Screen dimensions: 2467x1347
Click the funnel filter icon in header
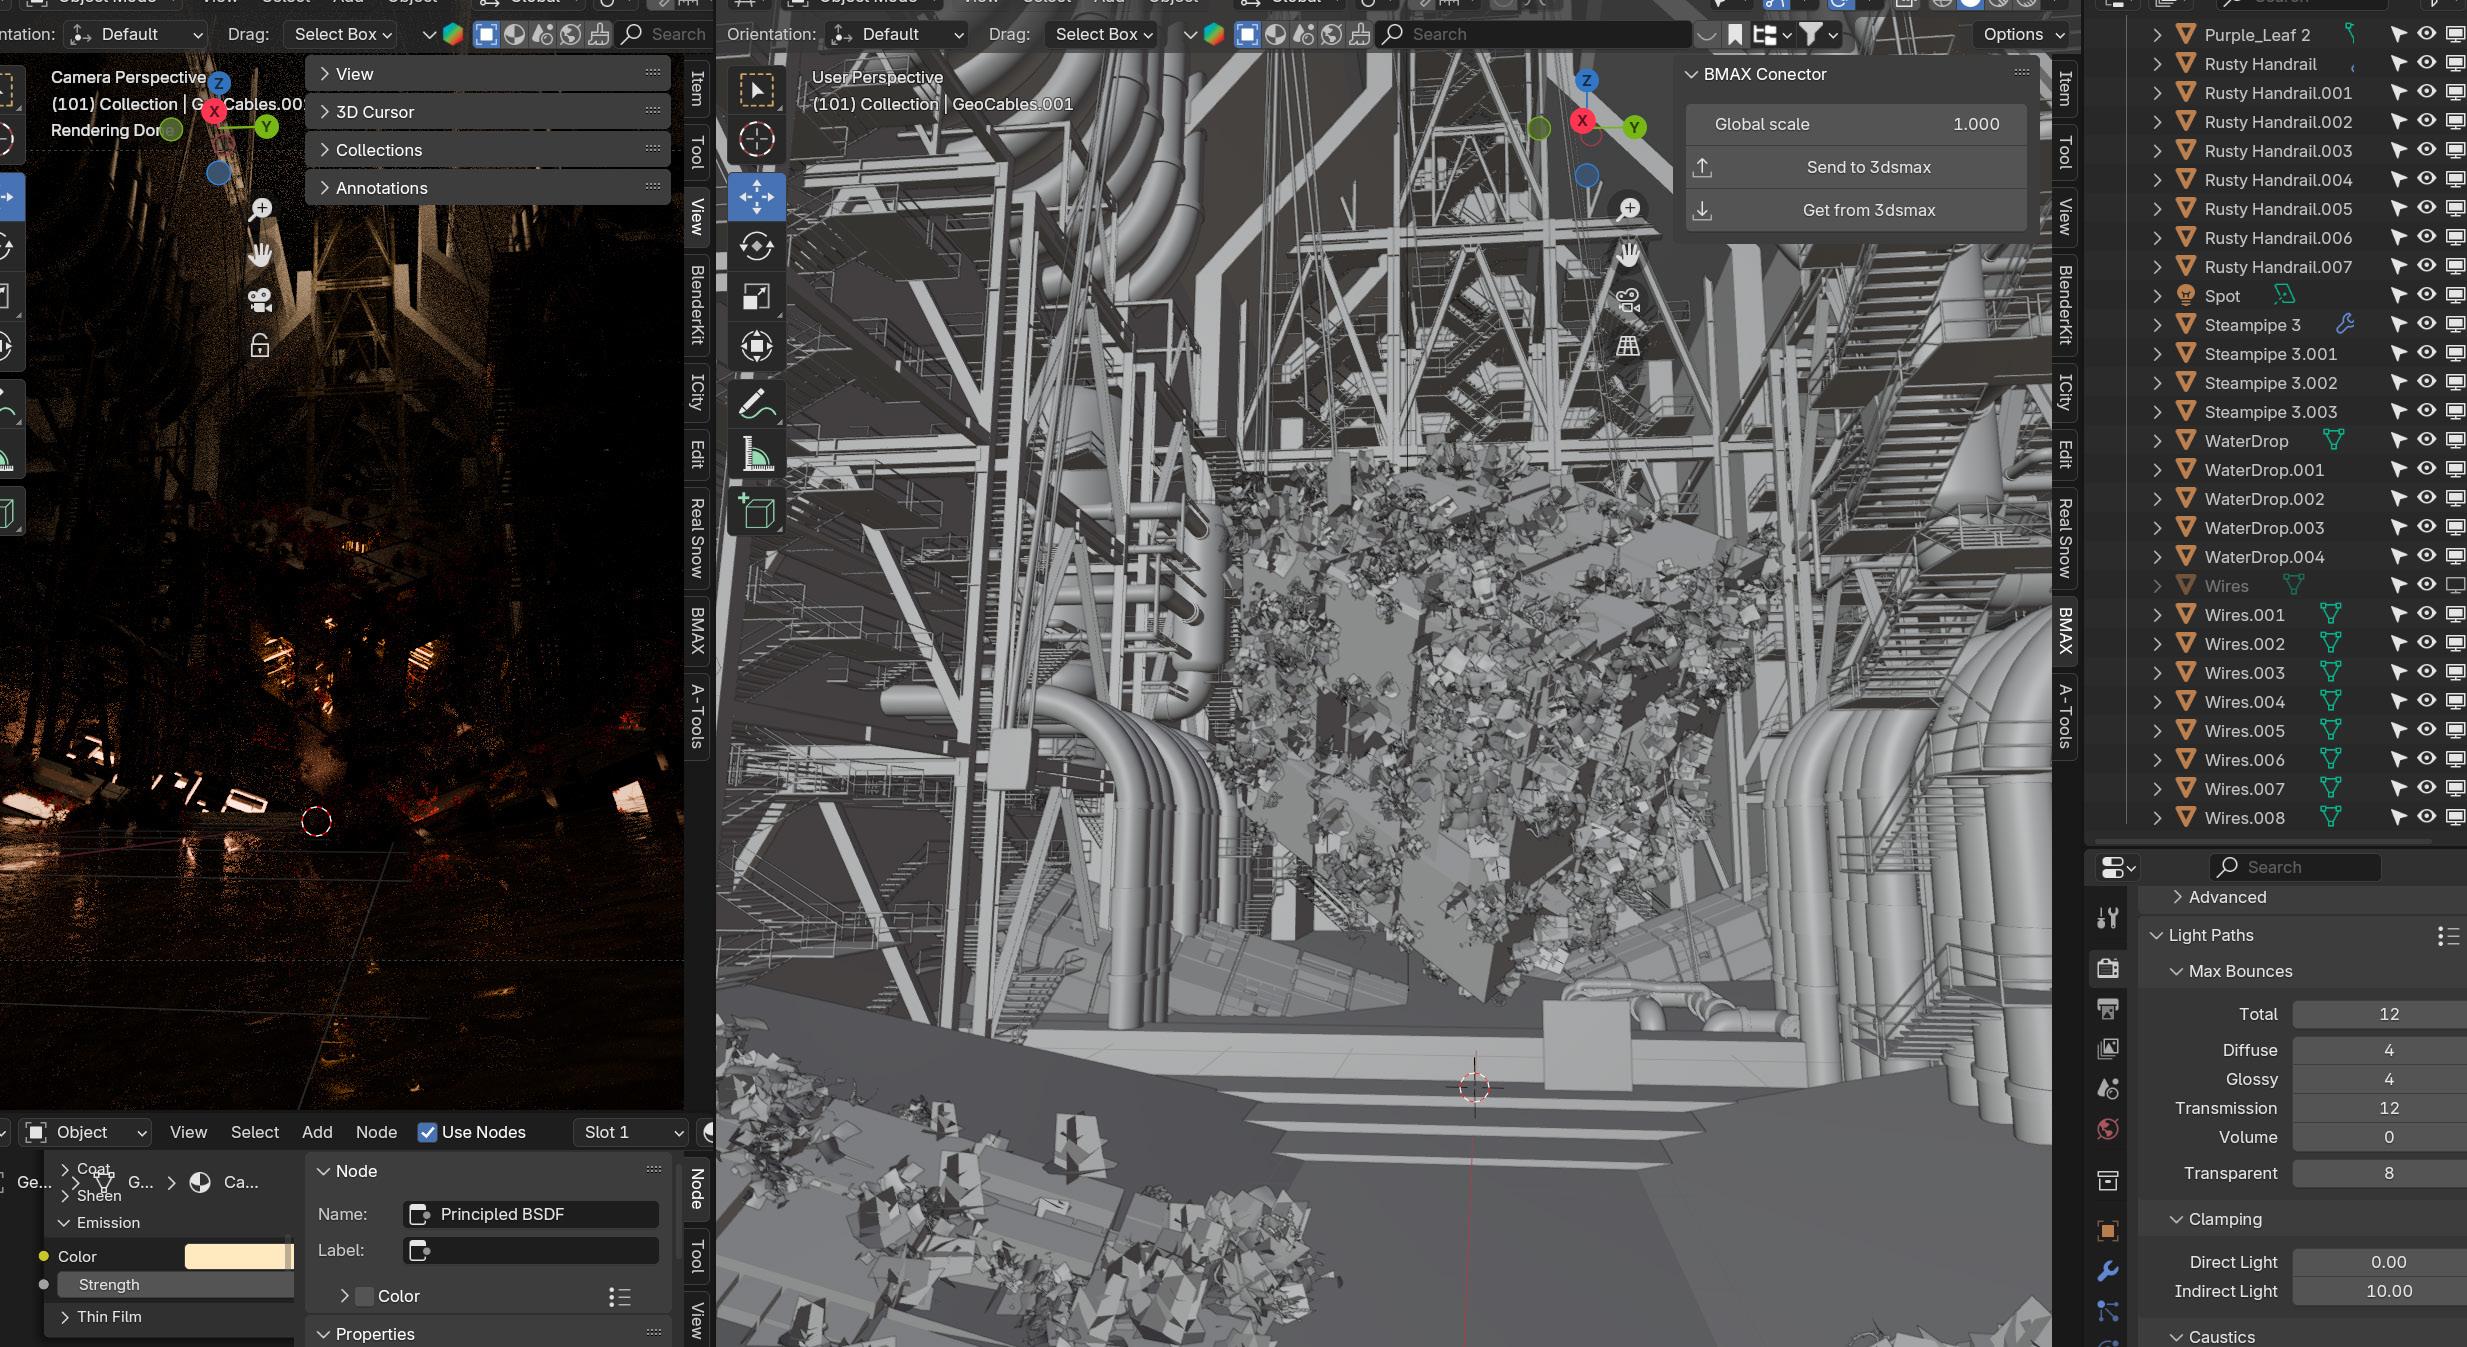tap(1811, 35)
